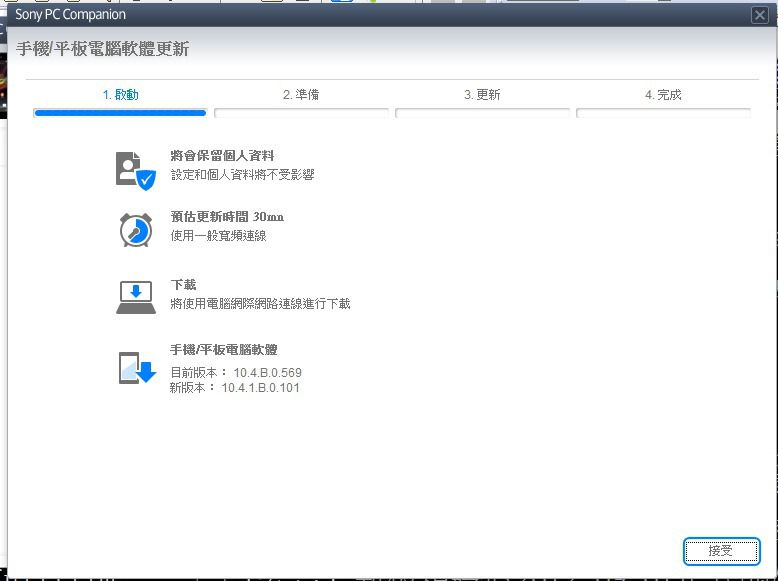Screen dimensions: 778x581
Task: Select the 2. 準備 step label
Action: coord(301,95)
